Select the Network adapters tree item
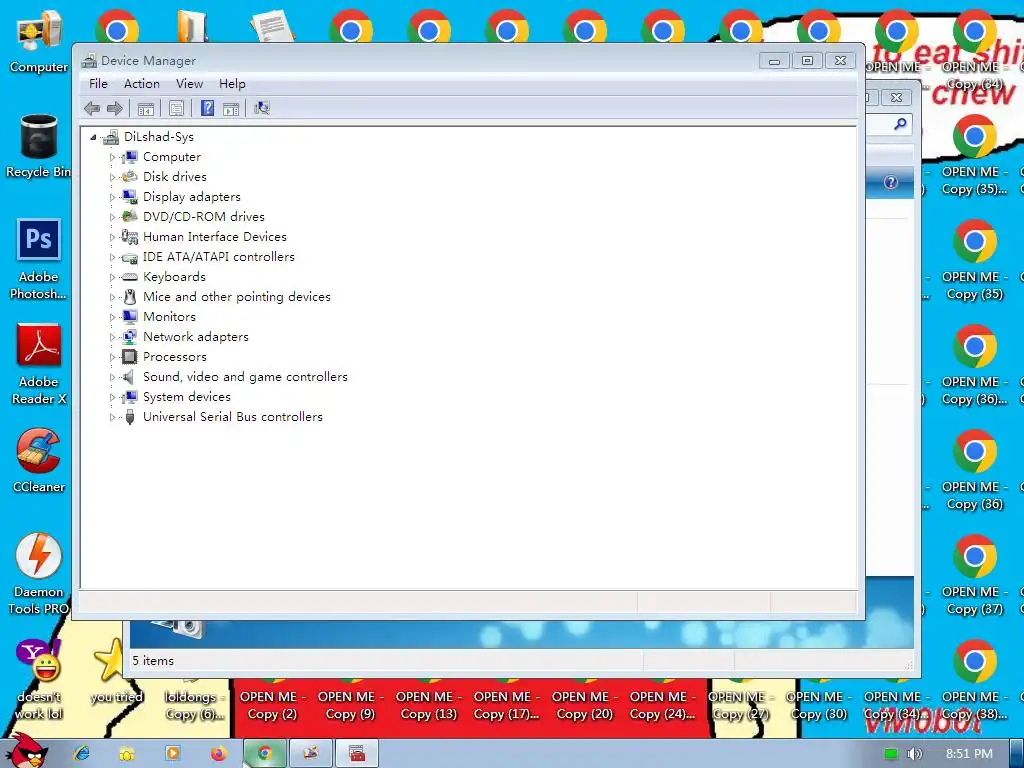 point(196,337)
